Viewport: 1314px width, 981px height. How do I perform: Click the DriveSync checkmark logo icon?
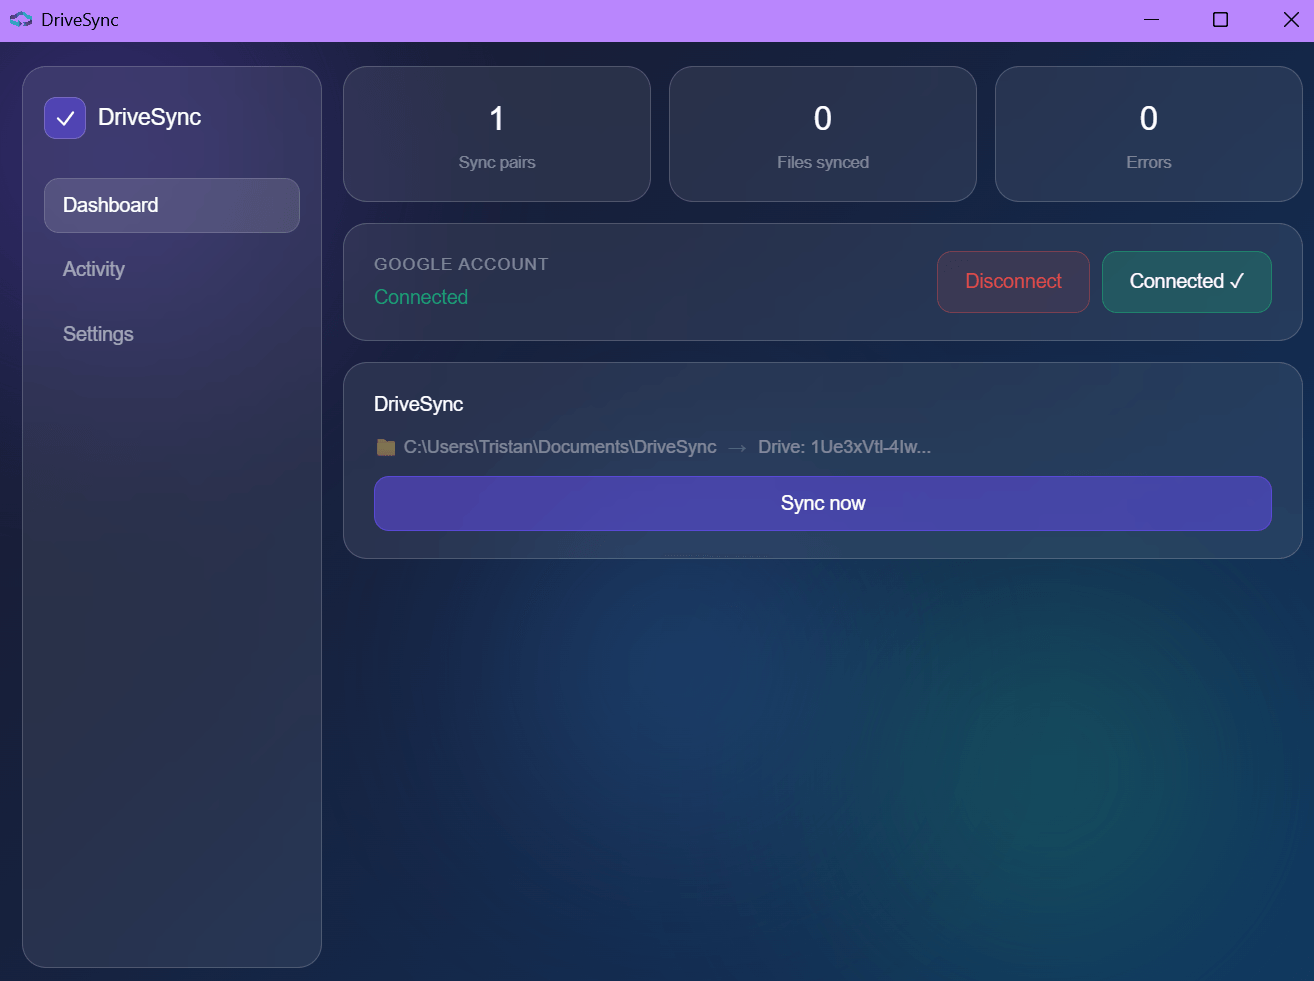tap(65, 118)
